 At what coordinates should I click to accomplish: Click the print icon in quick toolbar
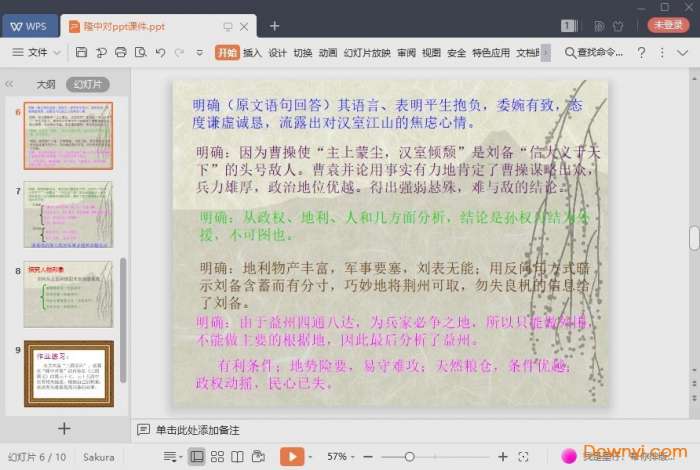coord(121,53)
